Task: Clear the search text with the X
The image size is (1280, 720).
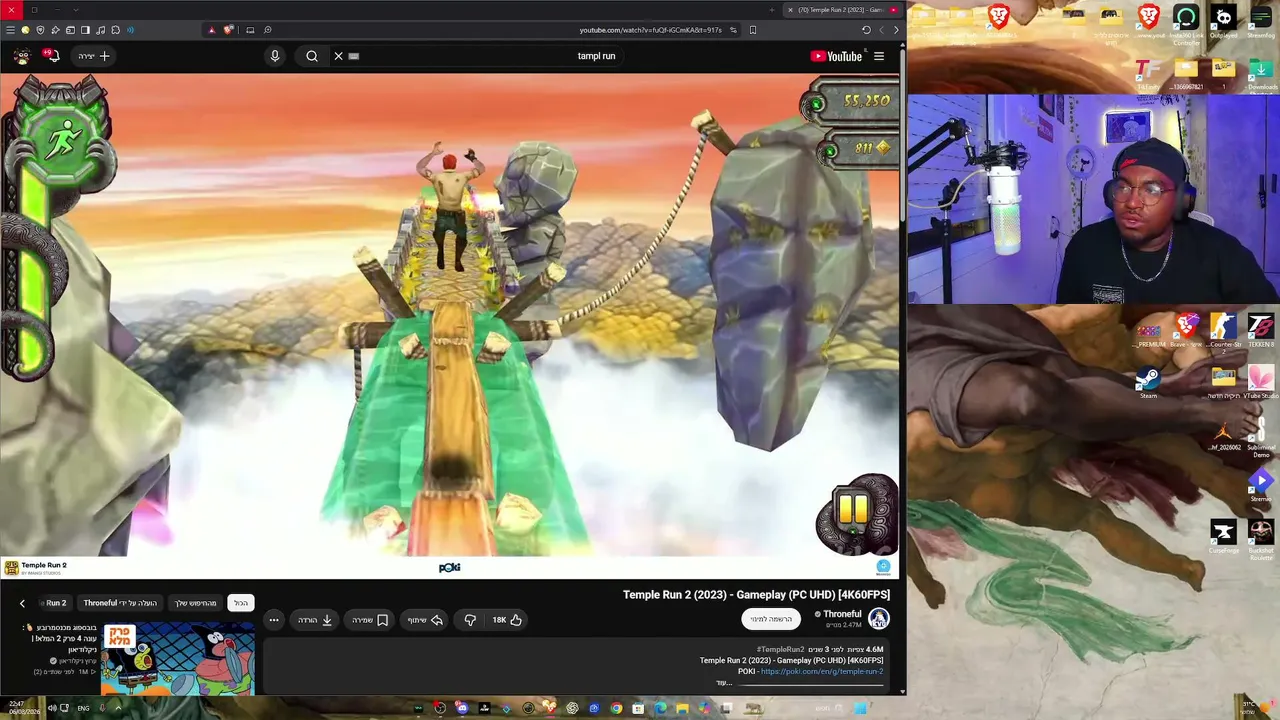Action: 338,56
